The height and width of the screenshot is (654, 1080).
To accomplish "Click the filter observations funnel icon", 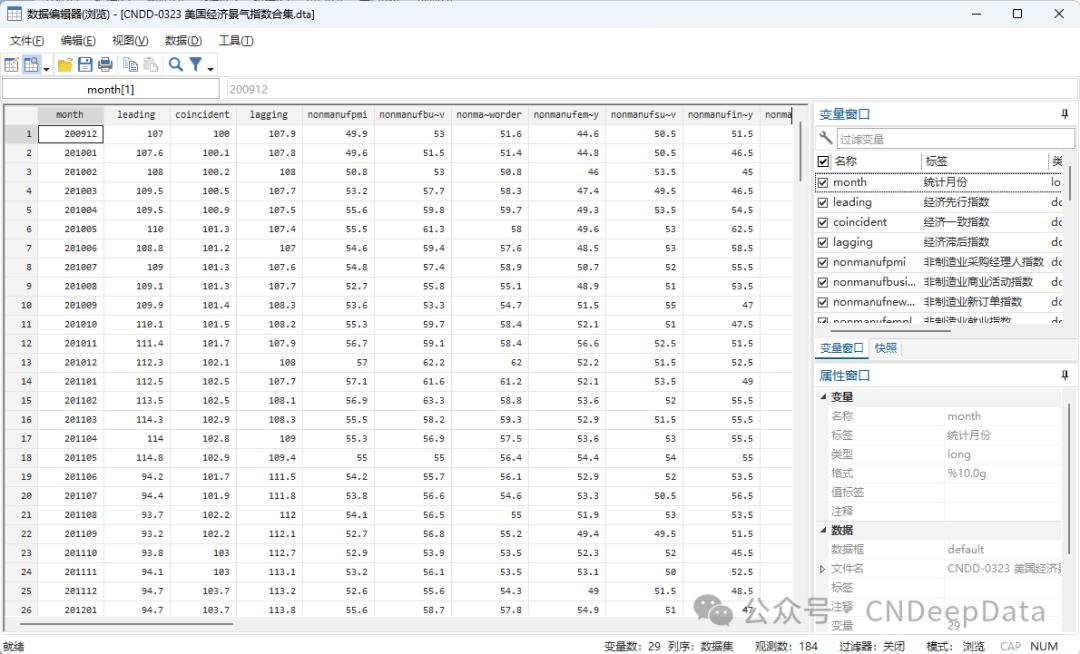I will click(196, 65).
